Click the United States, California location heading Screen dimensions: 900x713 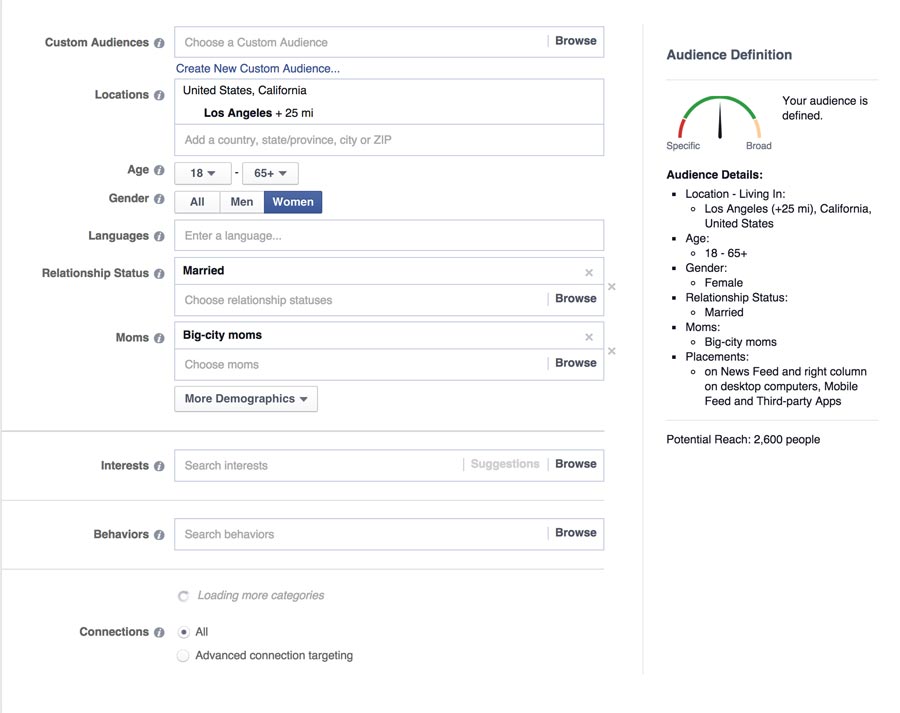tap(245, 91)
